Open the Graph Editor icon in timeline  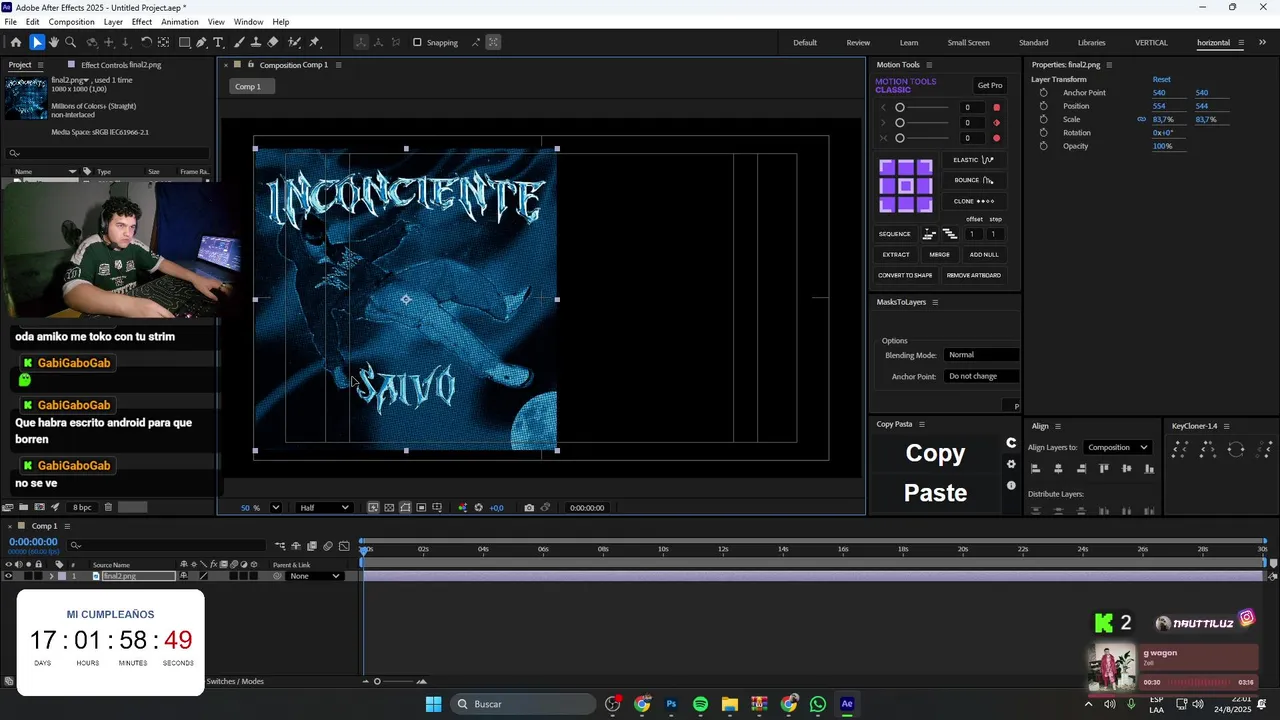click(344, 546)
